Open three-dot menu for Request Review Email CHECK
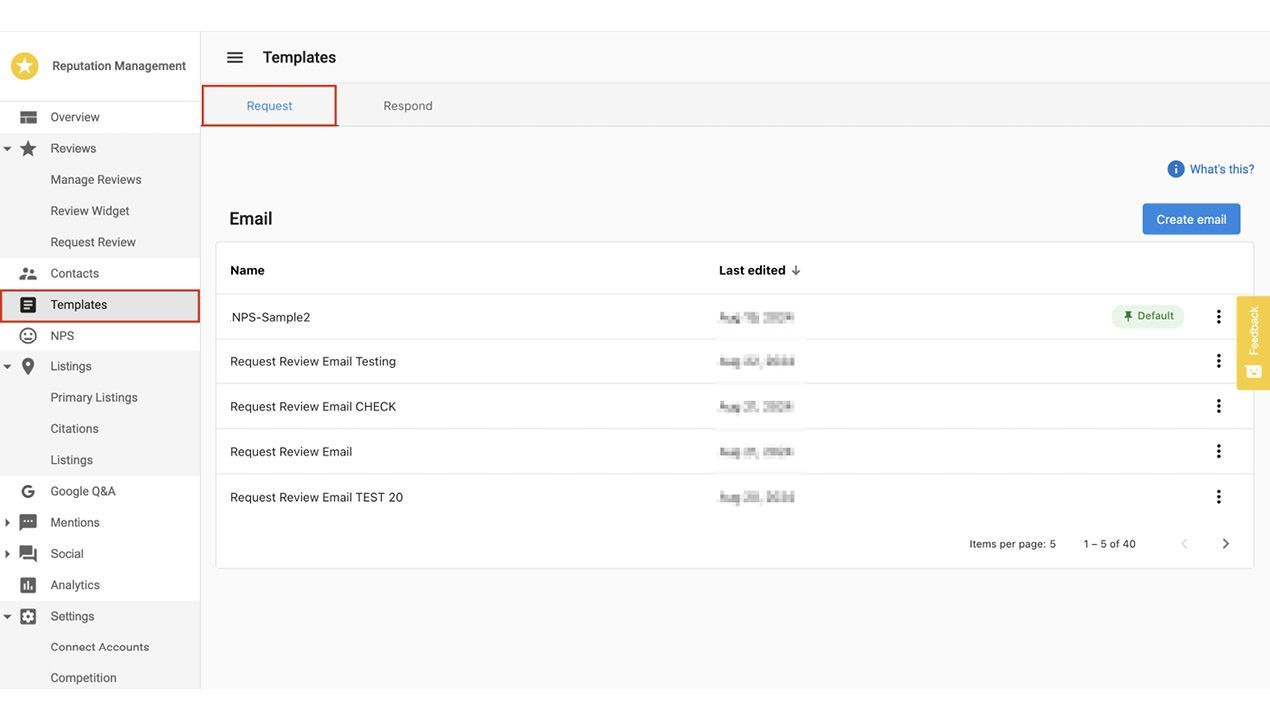Image resolution: width=1270 pixels, height=720 pixels. (x=1218, y=406)
